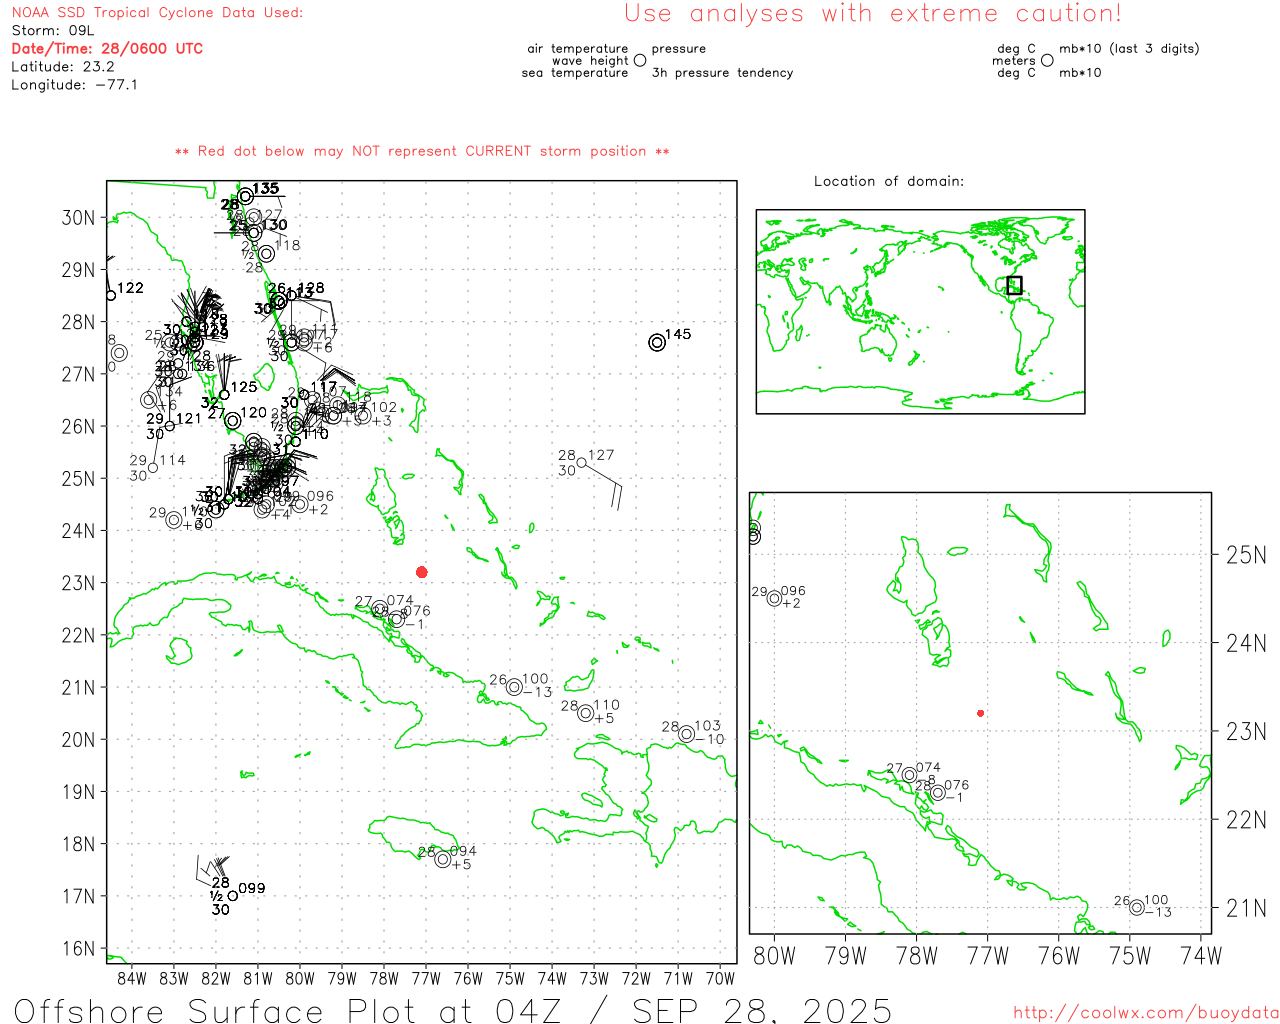
Task: Click the red dot disclaimer note
Action: point(422,152)
